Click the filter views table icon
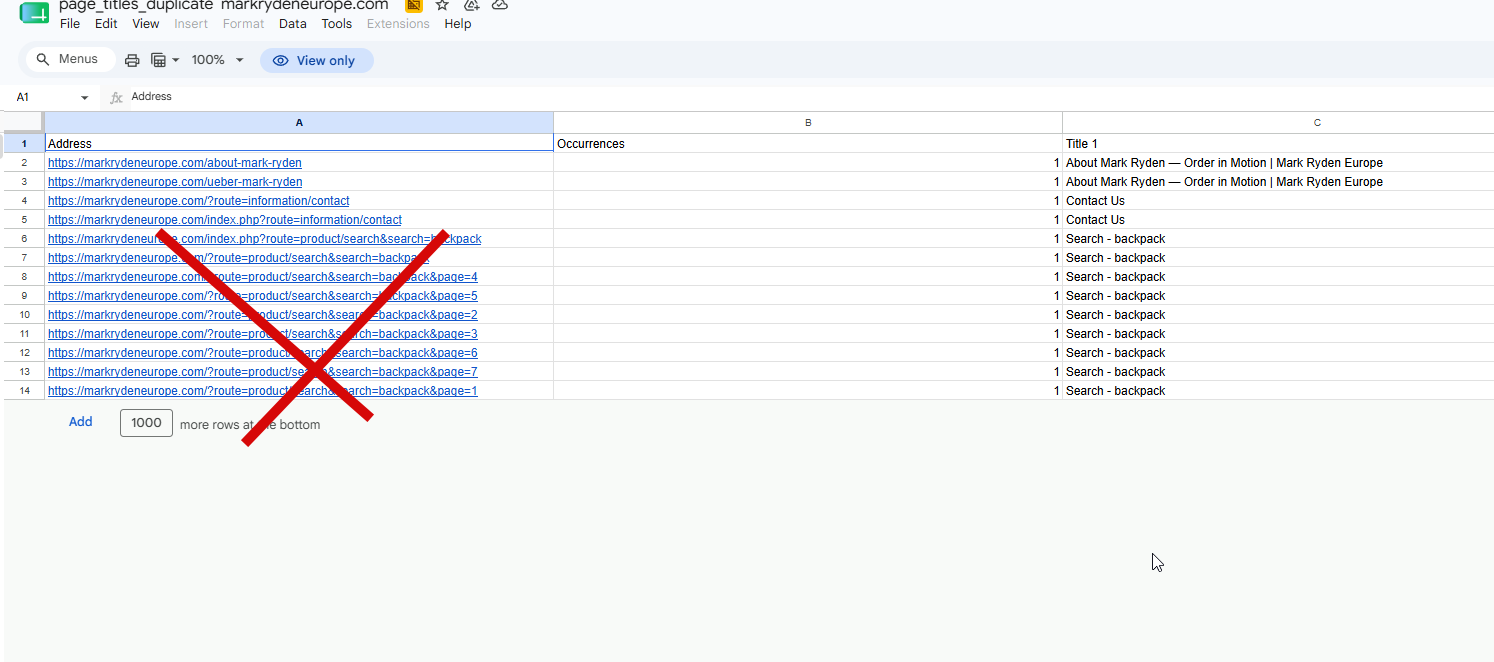Viewport: 1494px width, 662px height. point(158,60)
